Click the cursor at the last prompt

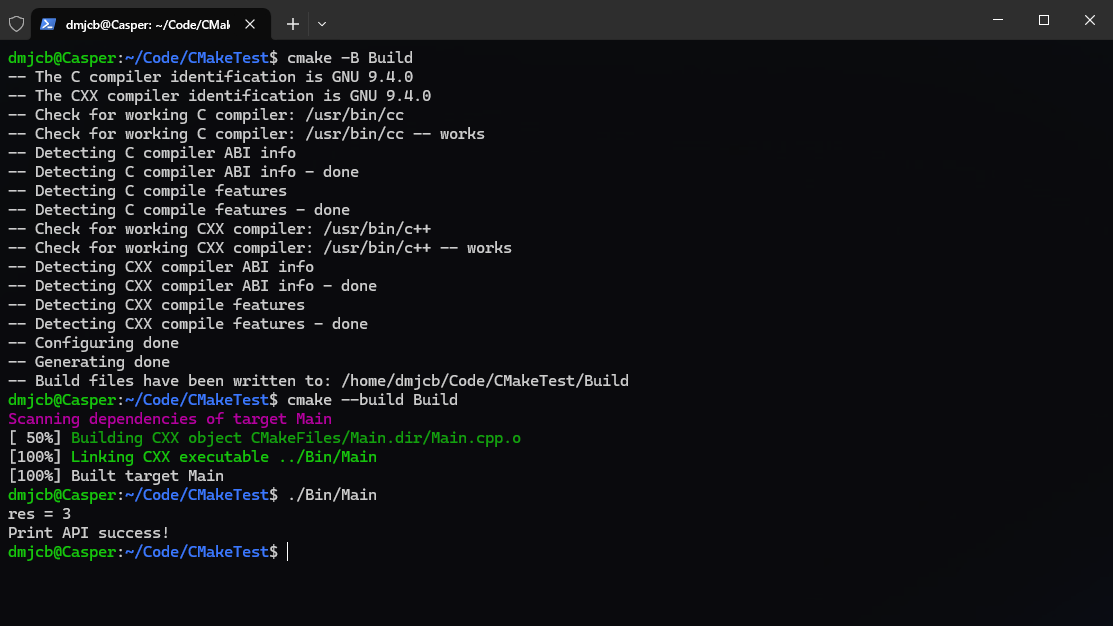[x=287, y=552]
